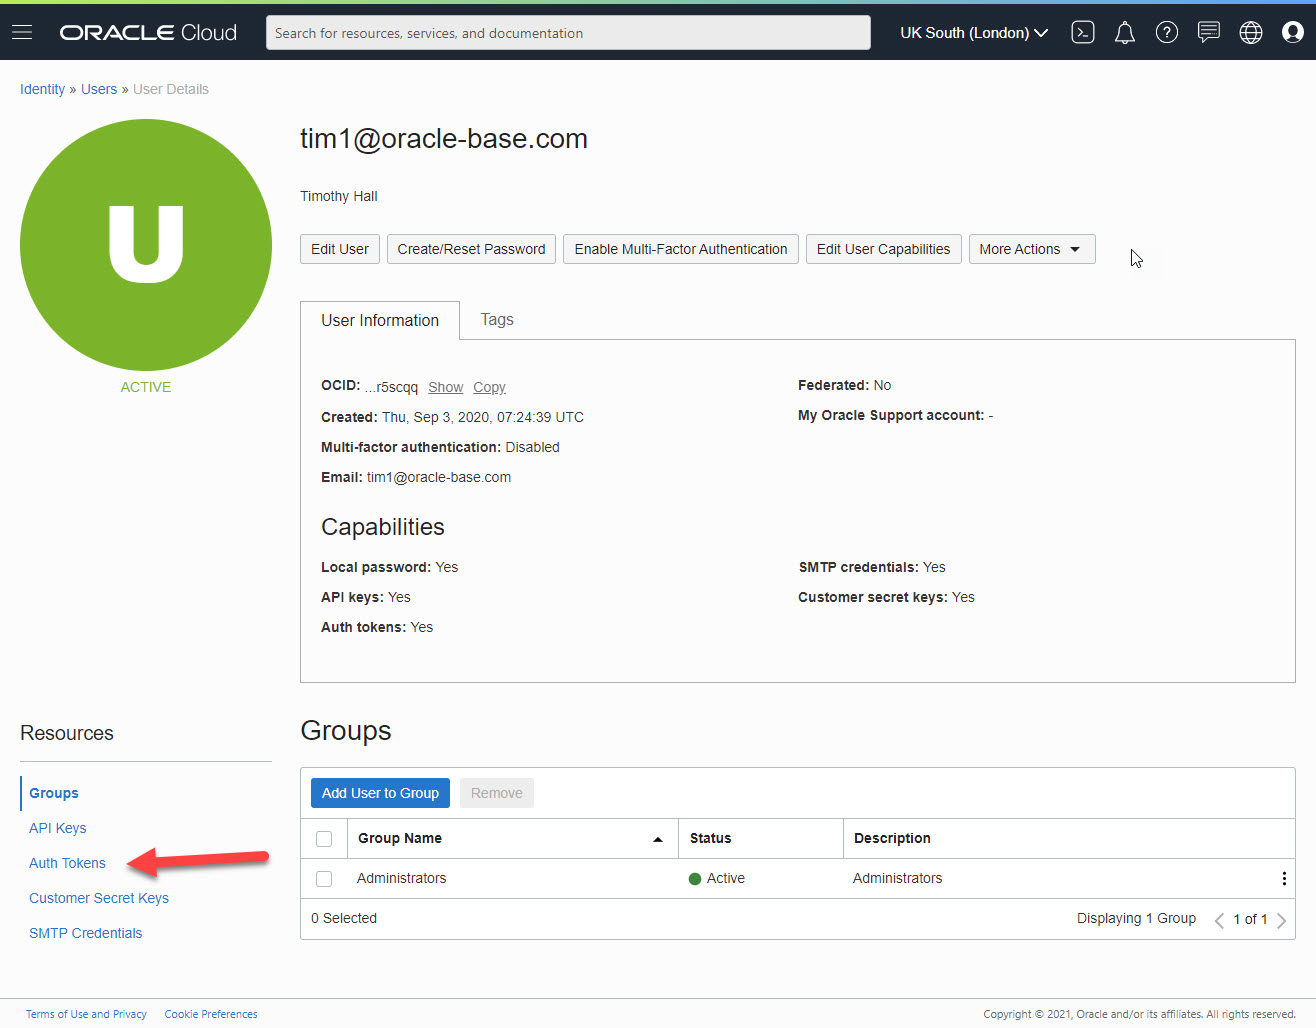
Task: Open API Keys resource
Action: pyautogui.click(x=58, y=828)
